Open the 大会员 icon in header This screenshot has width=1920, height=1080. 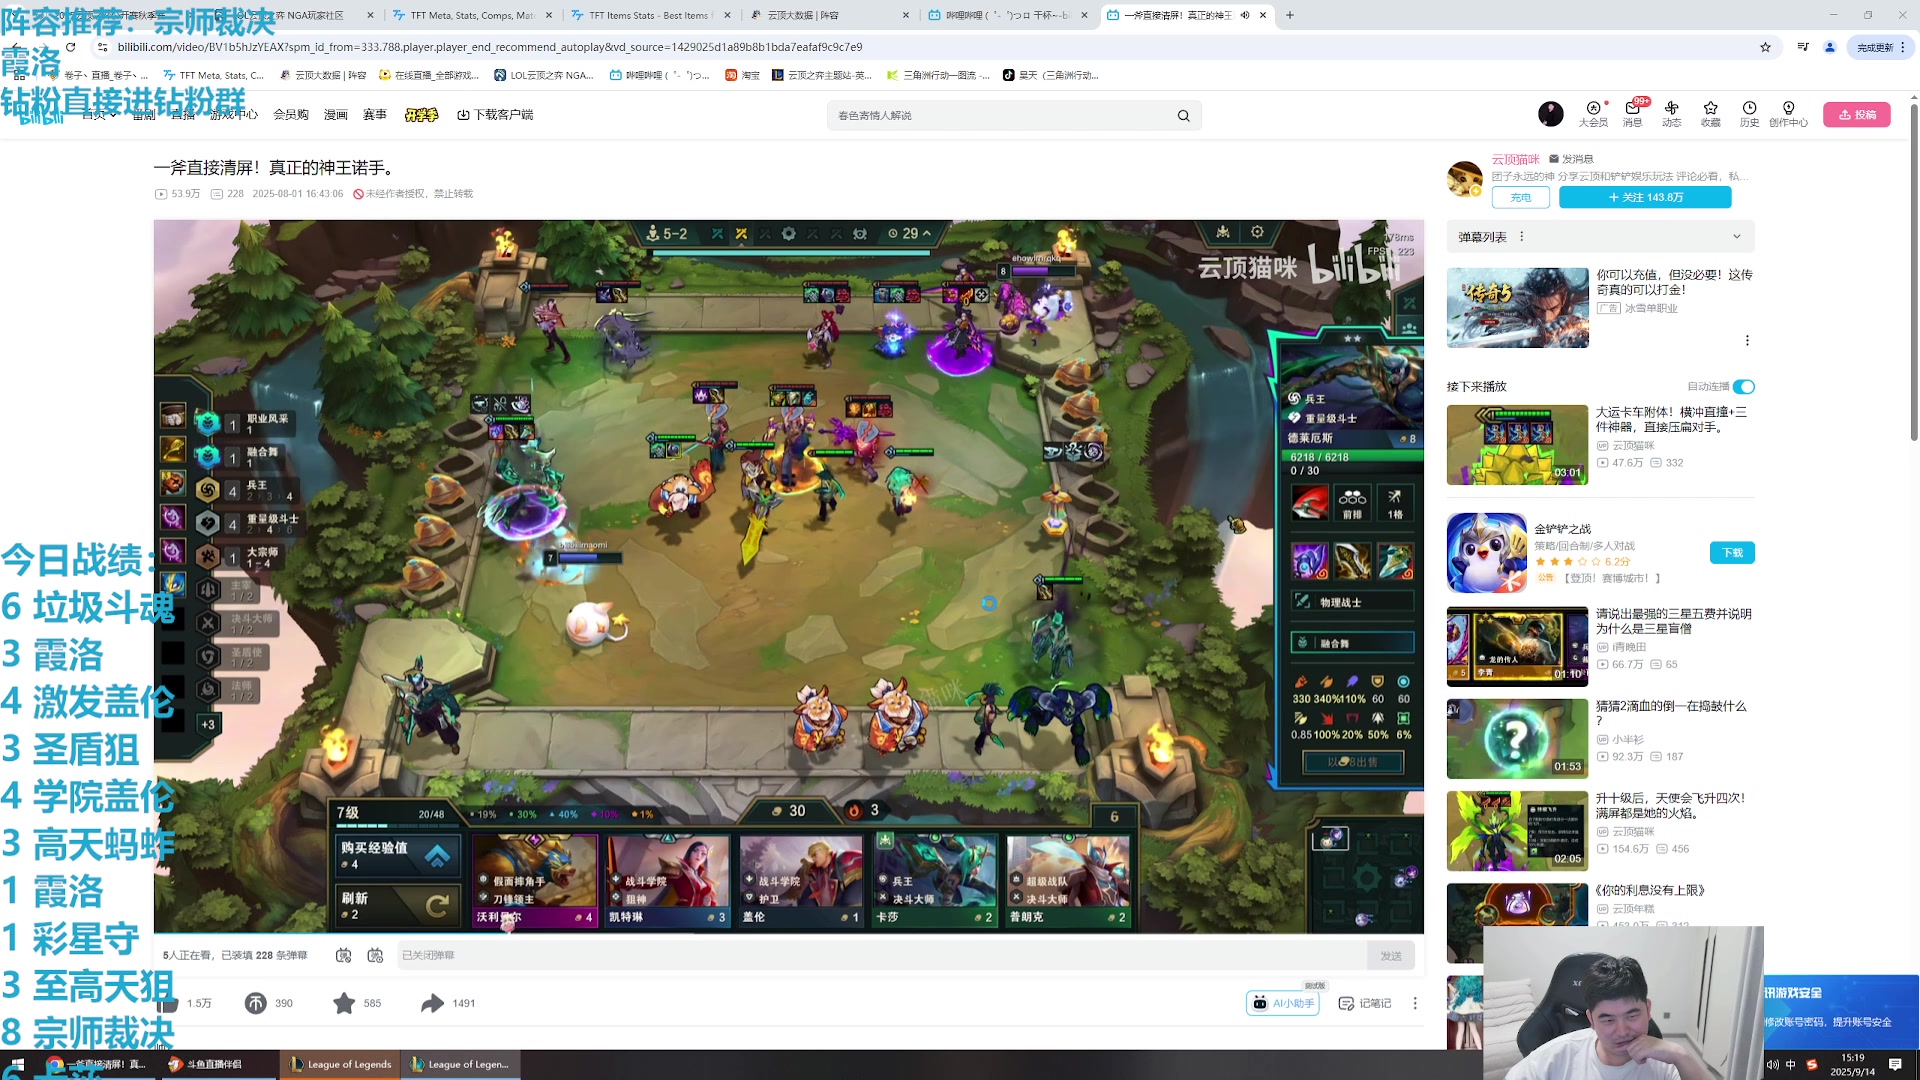(x=1593, y=114)
